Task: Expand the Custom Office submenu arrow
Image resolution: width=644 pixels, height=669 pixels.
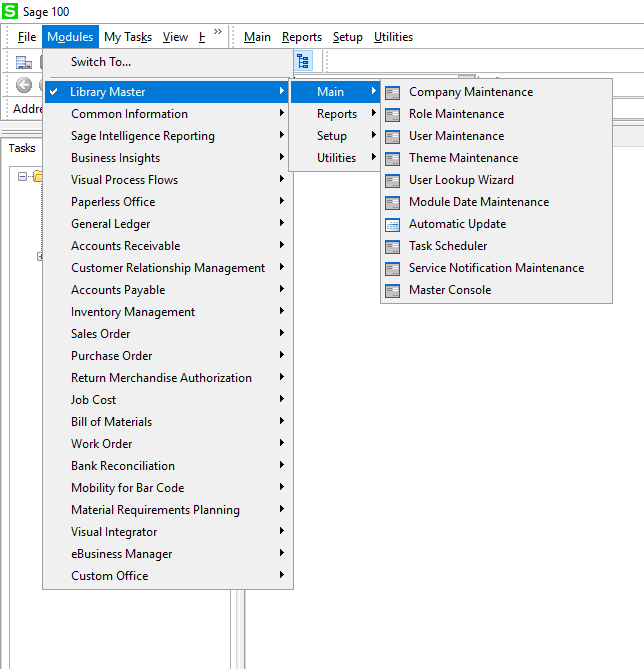Action: [x=282, y=574]
